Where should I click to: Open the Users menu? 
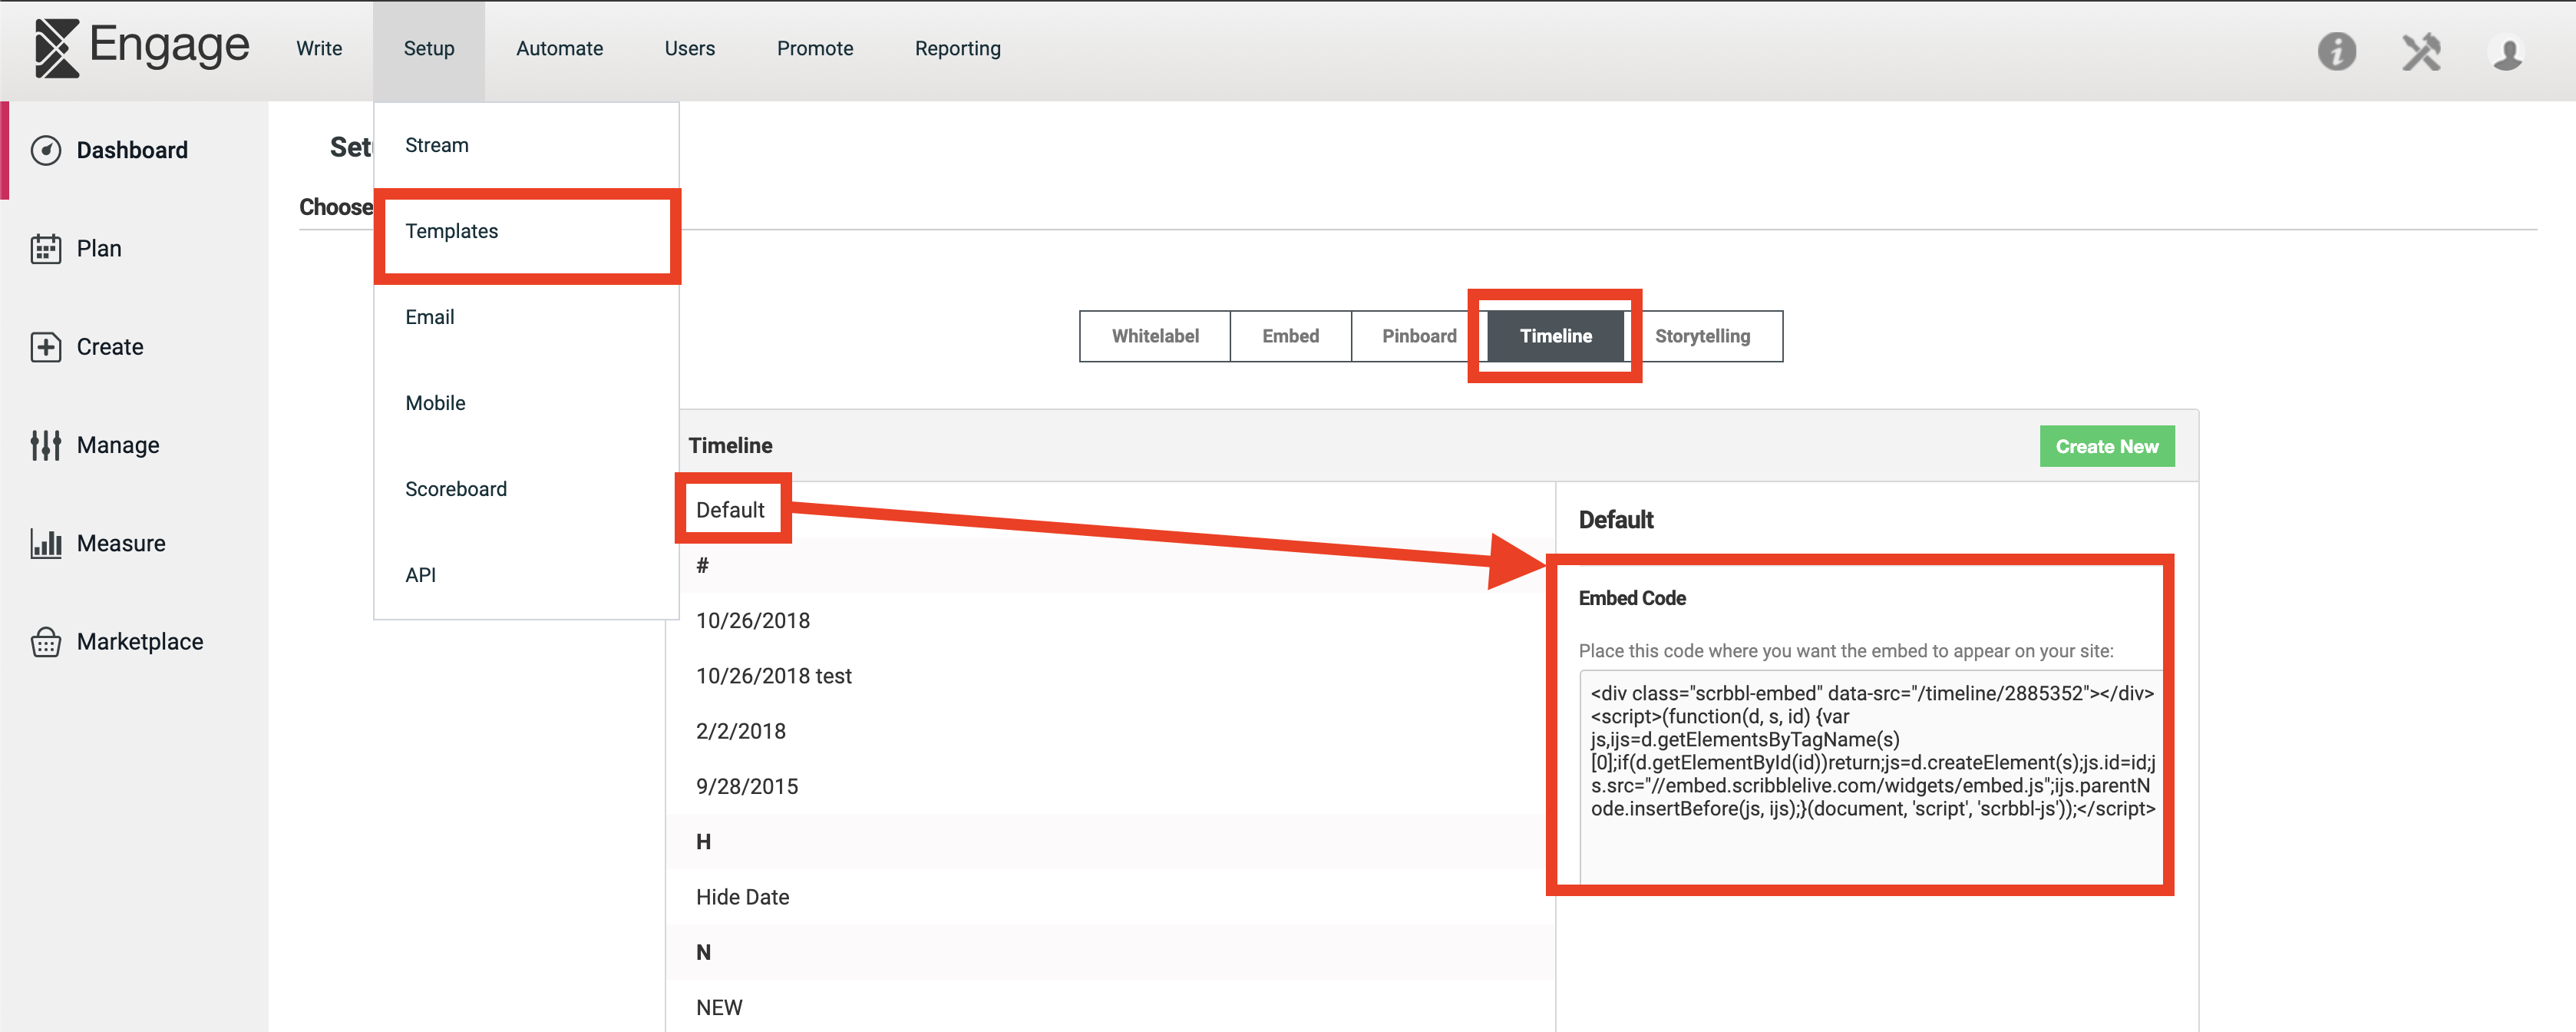point(689,48)
